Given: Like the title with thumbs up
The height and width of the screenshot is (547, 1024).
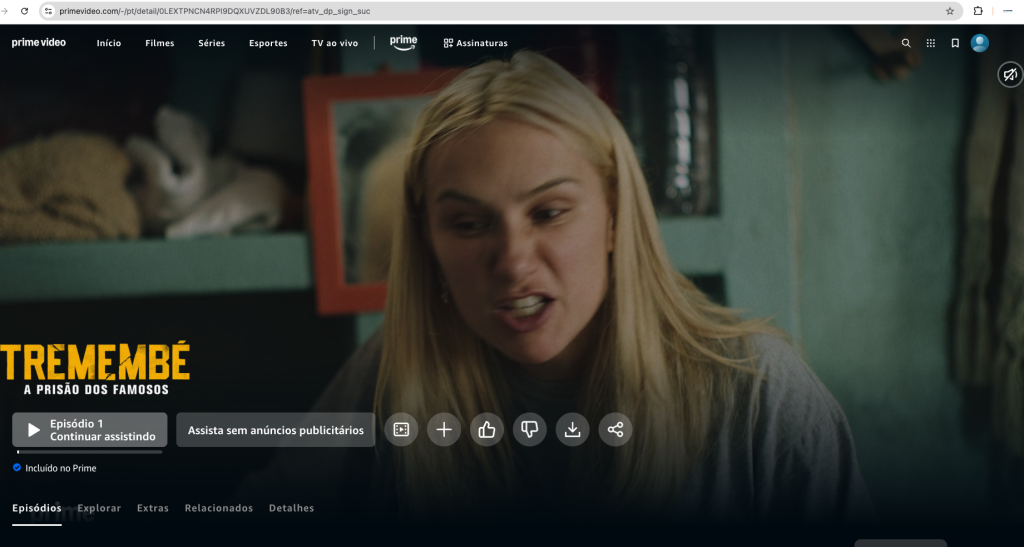Looking at the screenshot, I should [x=487, y=430].
